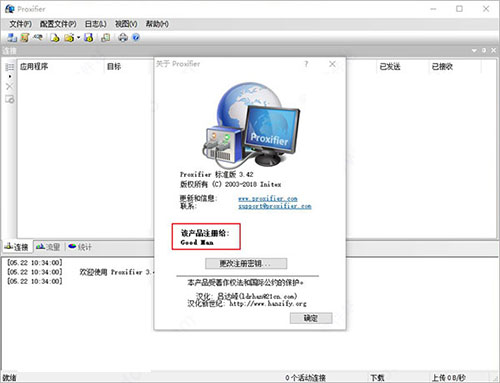Screen dimensions: 500x383
Task: Click the 'Good Man' registered name text
Action: 197,242
